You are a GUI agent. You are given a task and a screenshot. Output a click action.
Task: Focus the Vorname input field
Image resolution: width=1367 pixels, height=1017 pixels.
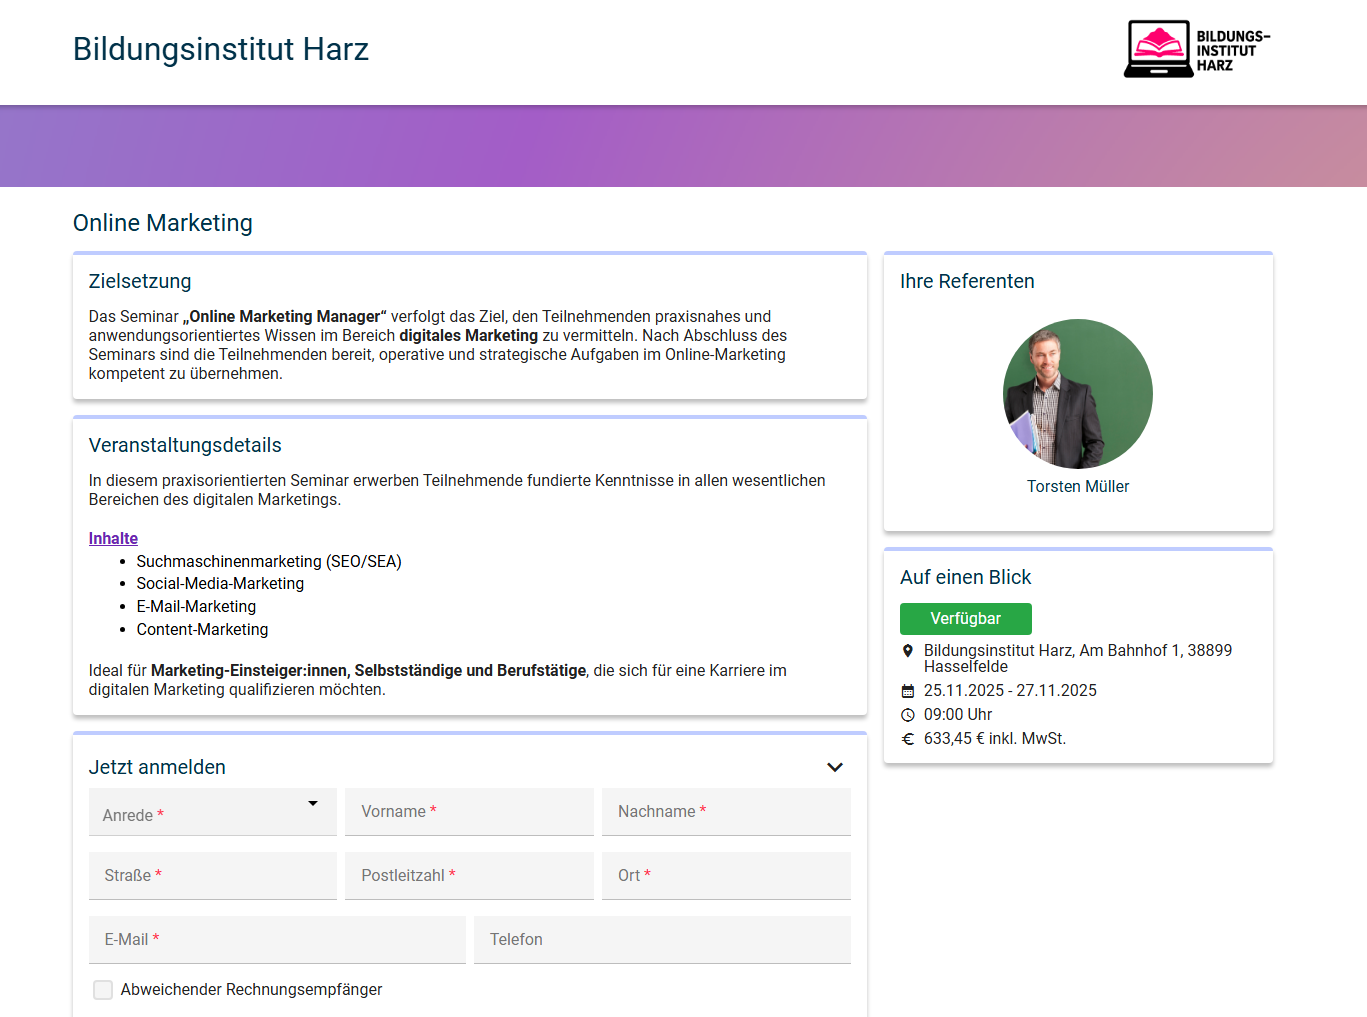(469, 812)
